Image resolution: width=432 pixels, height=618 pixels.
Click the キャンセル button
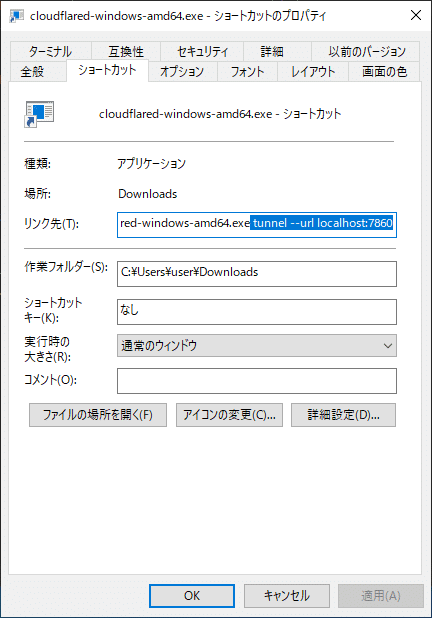(x=287, y=596)
